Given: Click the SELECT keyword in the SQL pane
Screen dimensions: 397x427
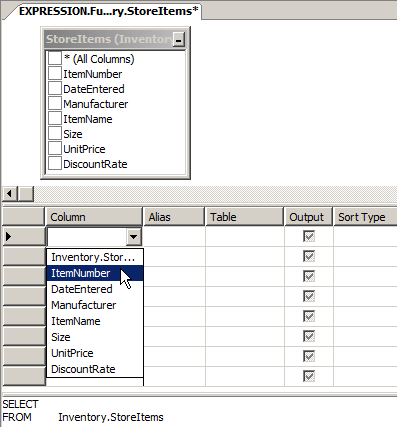Looking at the screenshot, I should point(21,404).
